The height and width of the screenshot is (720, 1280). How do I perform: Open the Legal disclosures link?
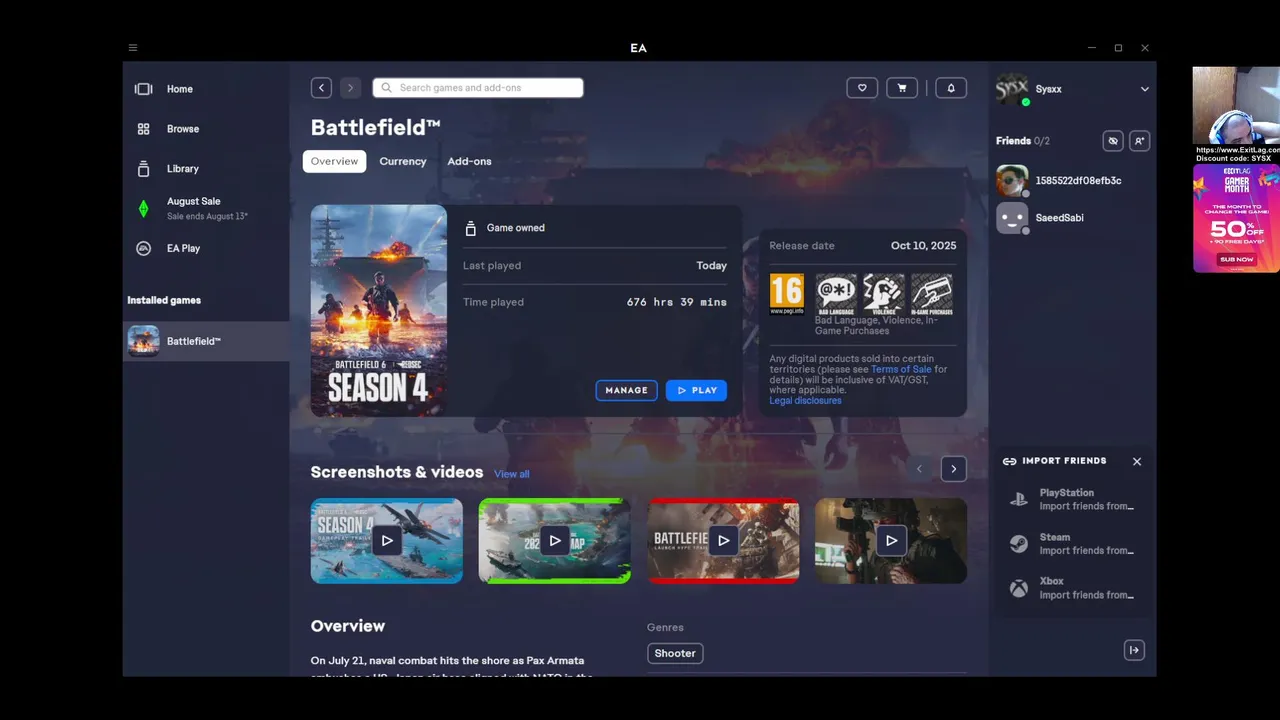(805, 401)
